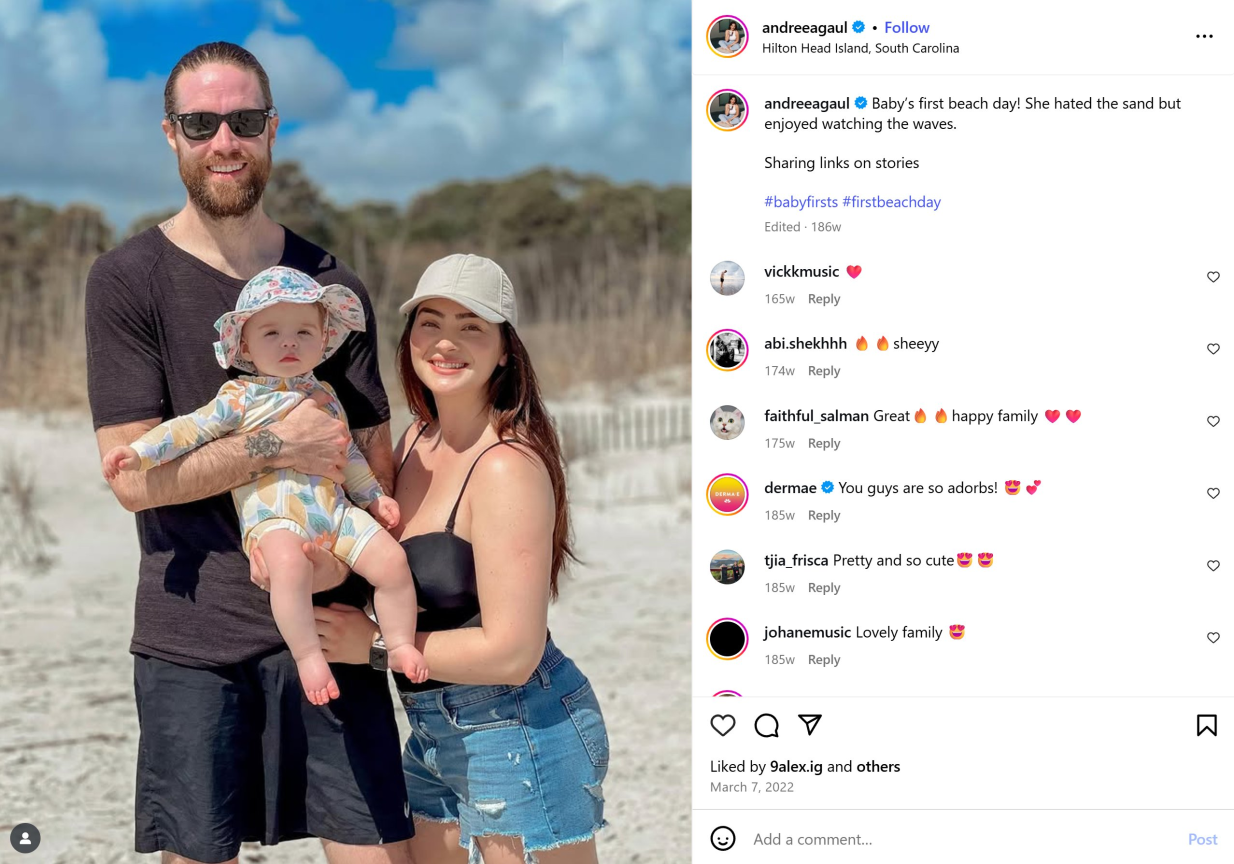Like vickkmusic's comment
Image resolution: width=1234 pixels, height=864 pixels.
[x=1213, y=277]
